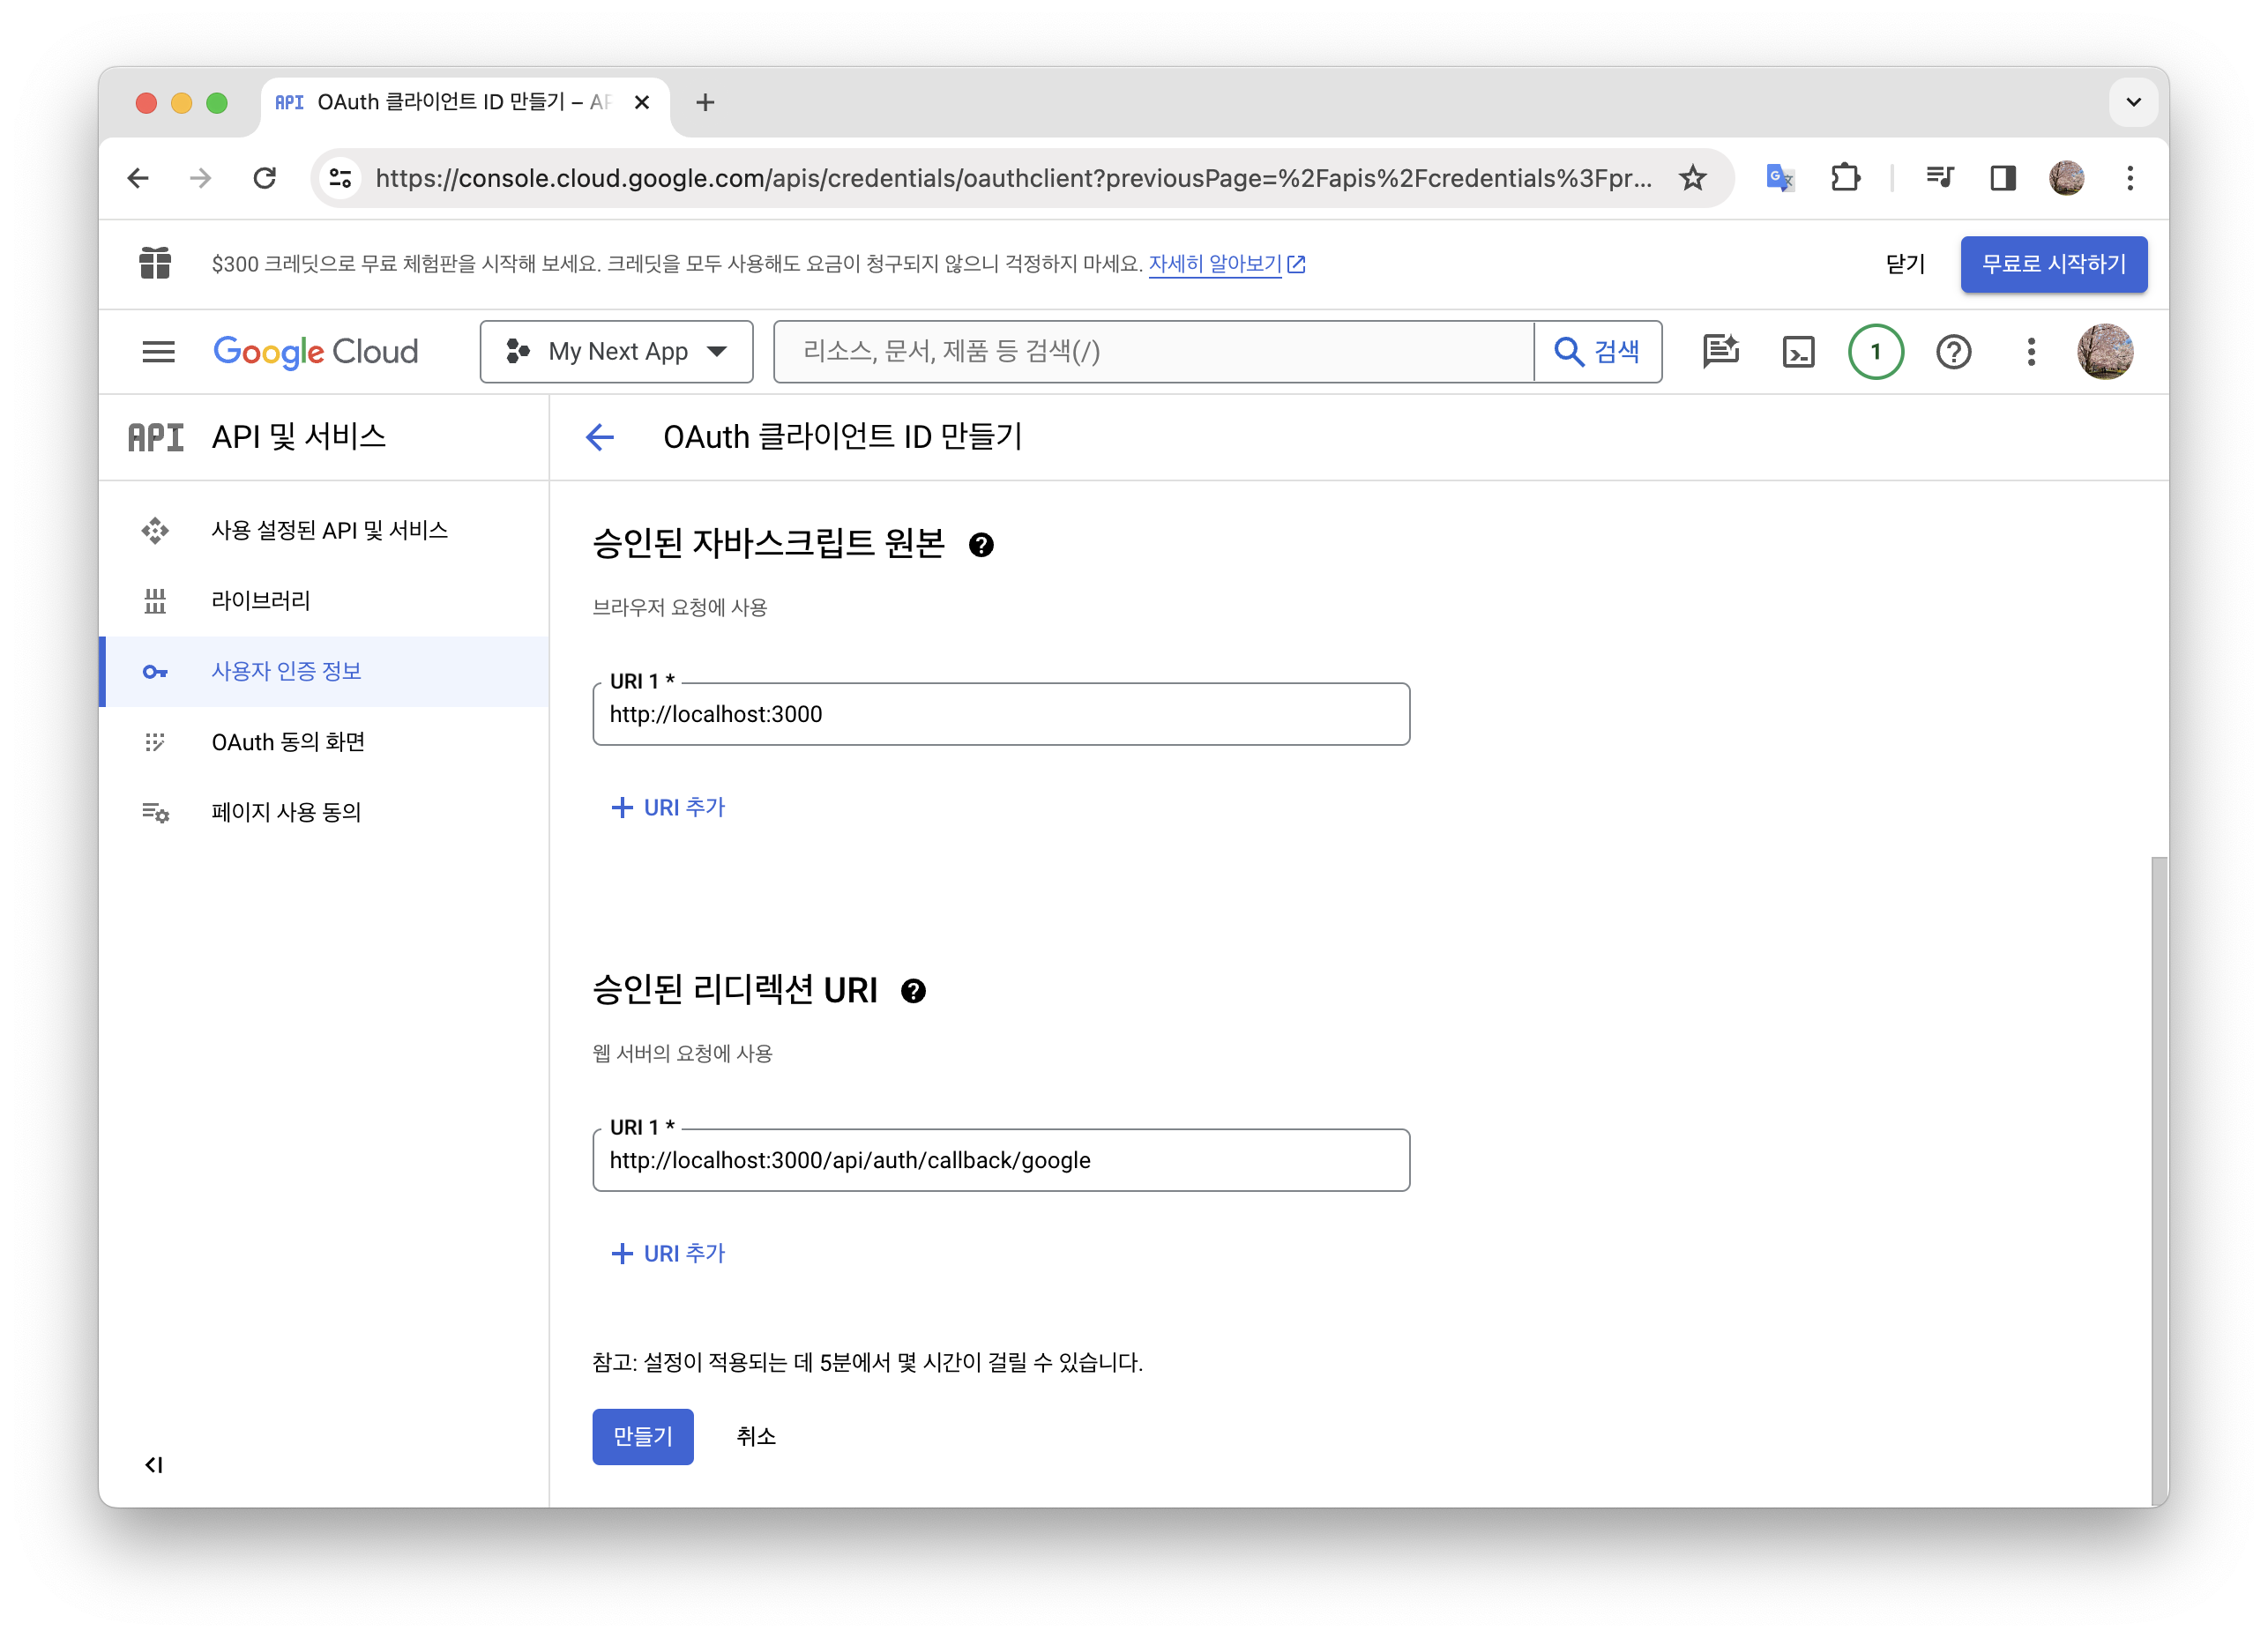Bookmark this page with star icon

(x=1692, y=178)
